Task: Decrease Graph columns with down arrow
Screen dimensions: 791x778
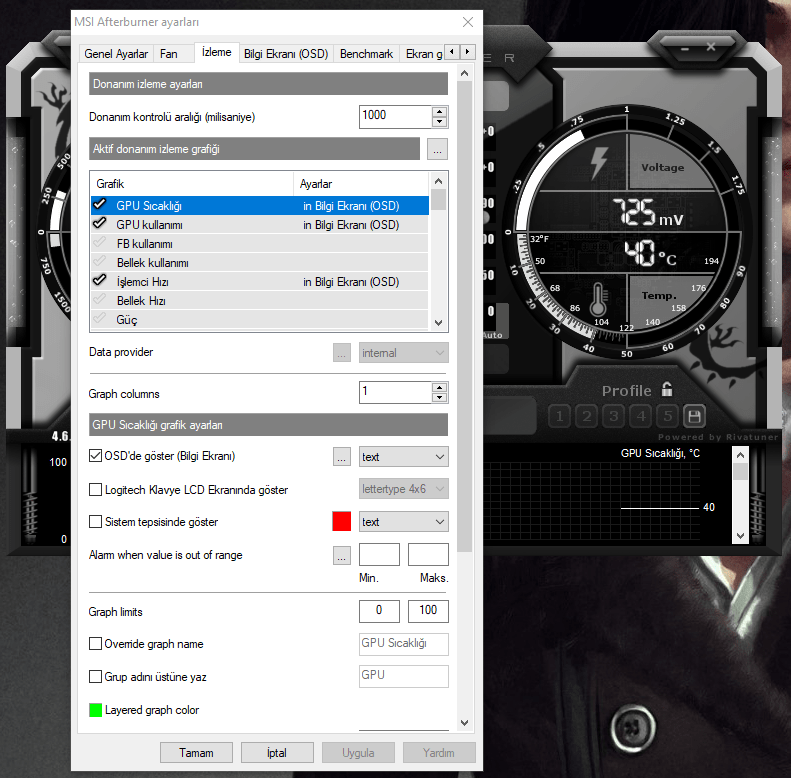Action: 439,398
